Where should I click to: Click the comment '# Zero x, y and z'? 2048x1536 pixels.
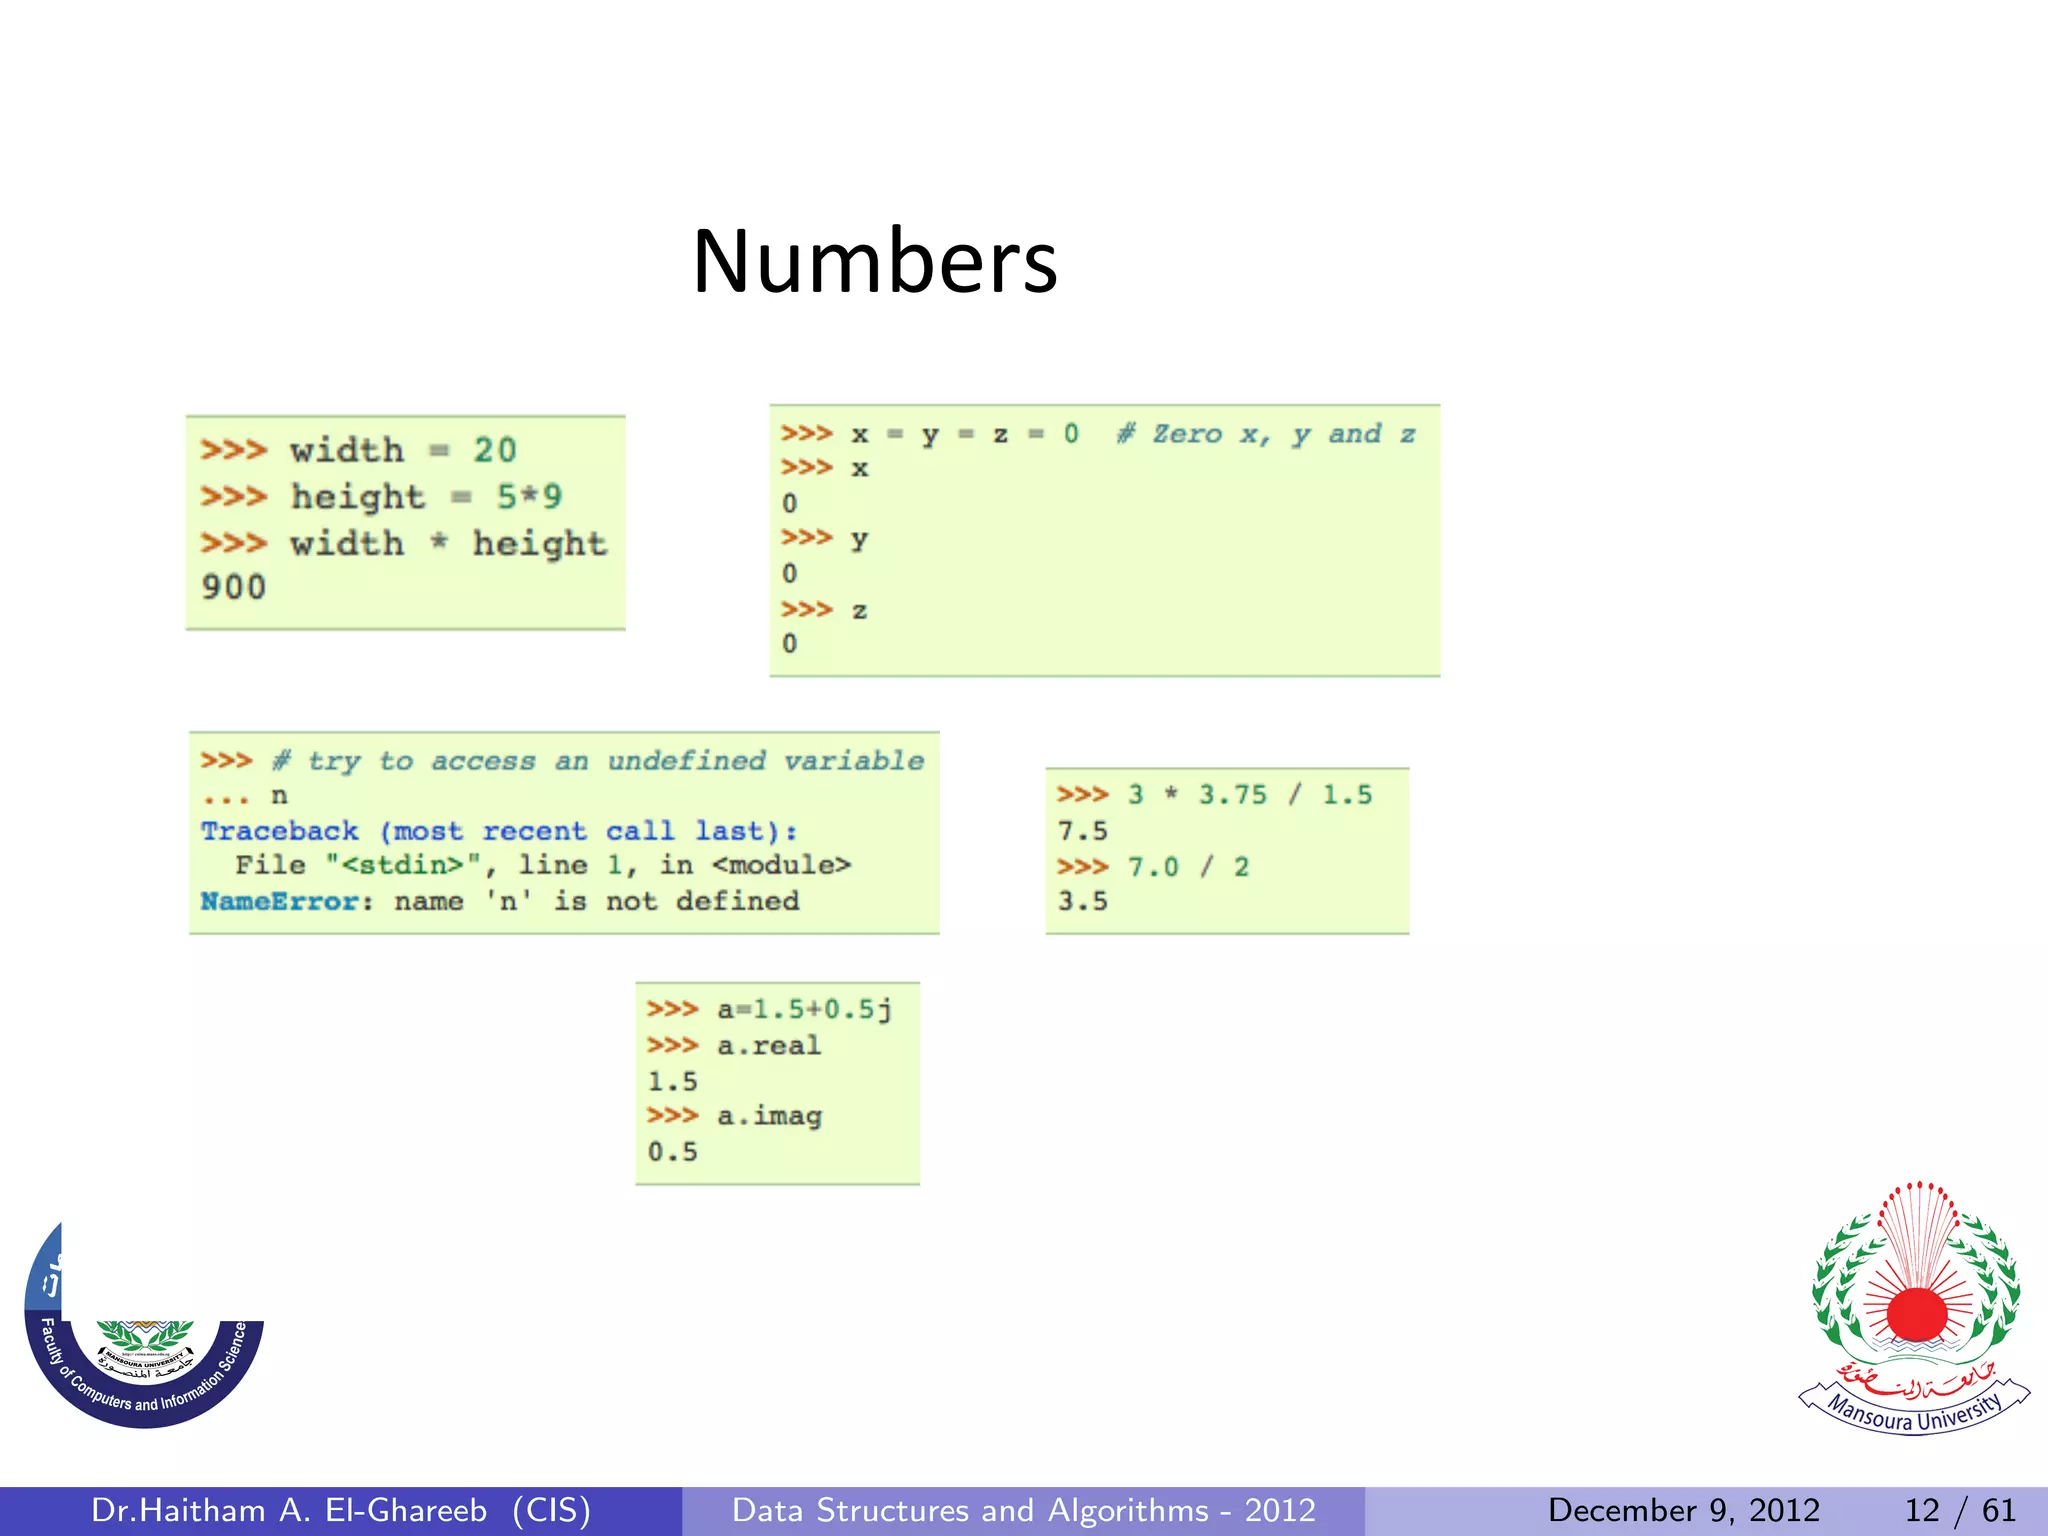click(x=1266, y=434)
